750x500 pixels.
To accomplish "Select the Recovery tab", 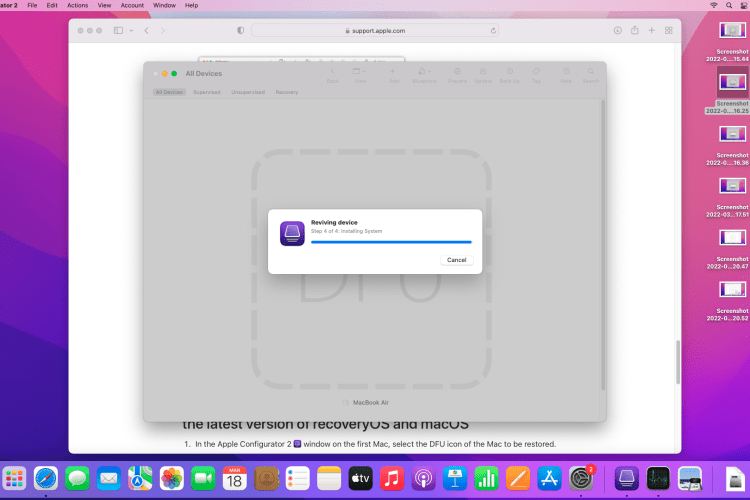I will [287, 92].
